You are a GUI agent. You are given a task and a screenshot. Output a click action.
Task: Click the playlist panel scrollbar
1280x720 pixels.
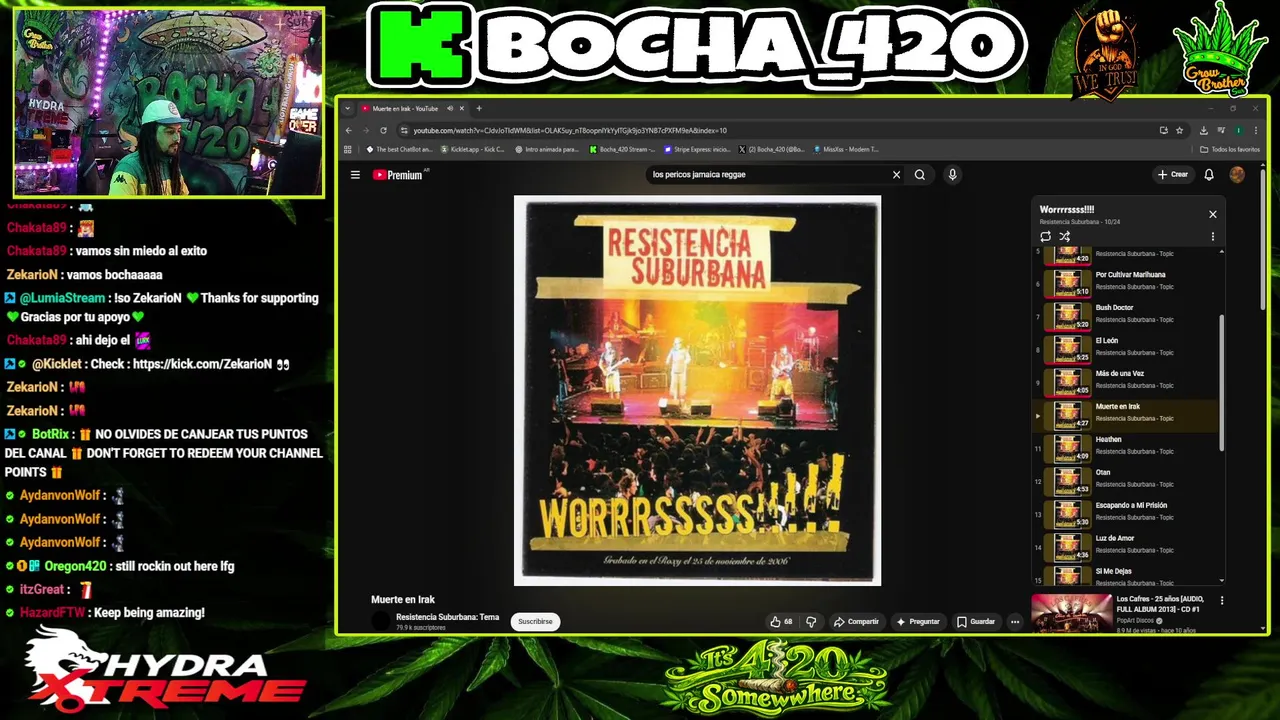pyautogui.click(x=1221, y=382)
